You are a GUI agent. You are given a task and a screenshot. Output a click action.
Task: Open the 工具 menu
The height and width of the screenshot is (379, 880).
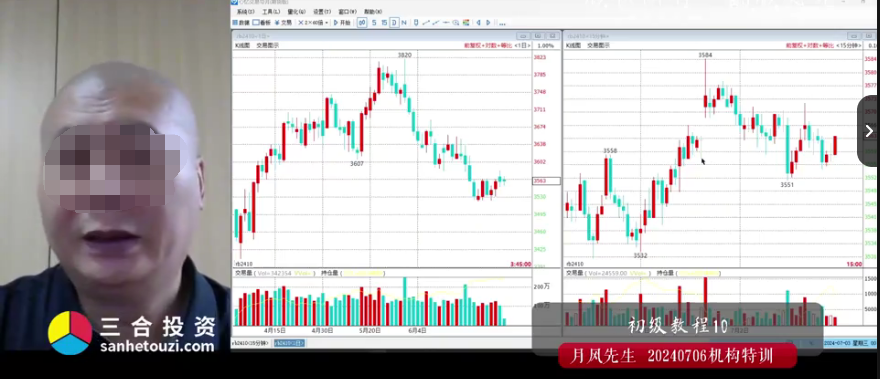point(271,11)
